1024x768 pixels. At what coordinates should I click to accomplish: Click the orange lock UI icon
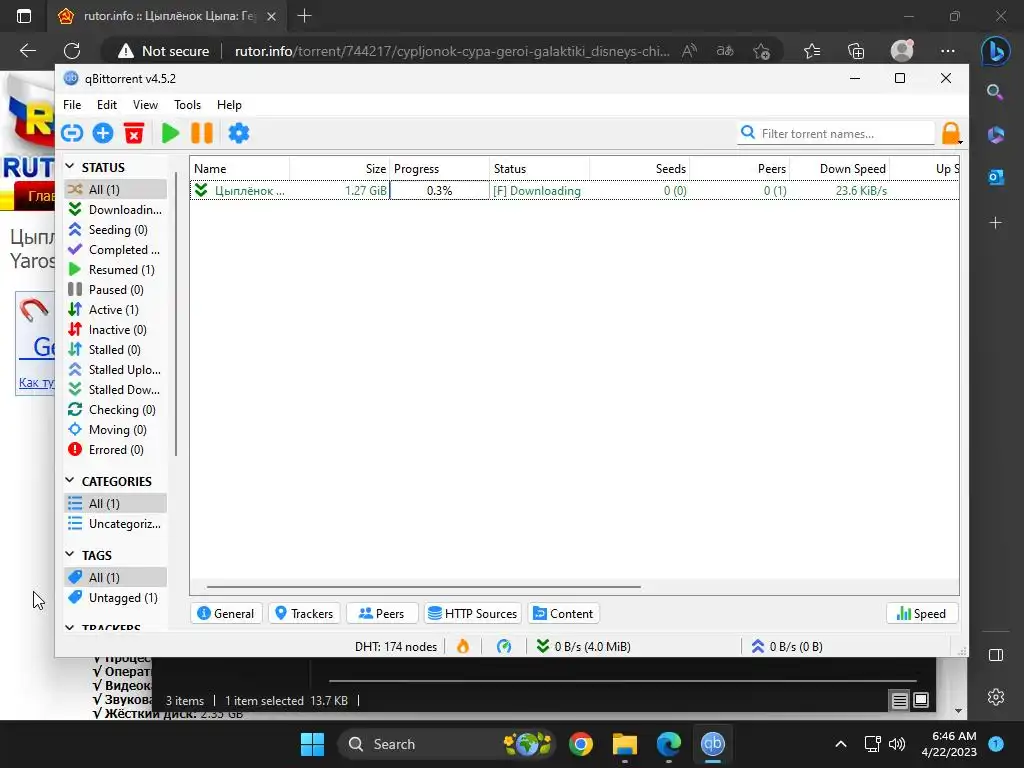click(x=951, y=133)
